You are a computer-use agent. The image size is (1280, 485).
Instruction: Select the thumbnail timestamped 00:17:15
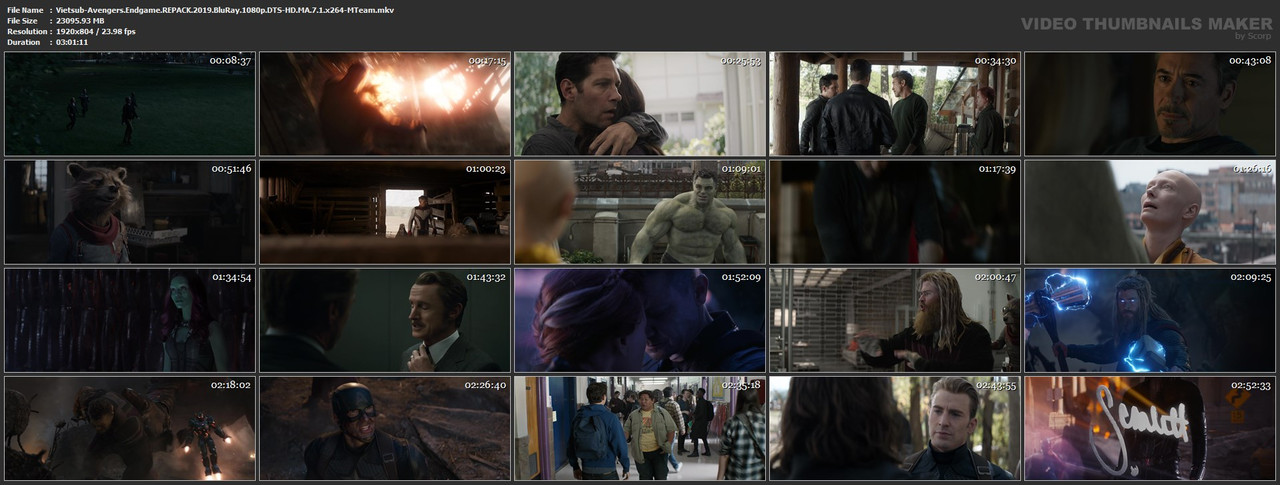(x=385, y=104)
